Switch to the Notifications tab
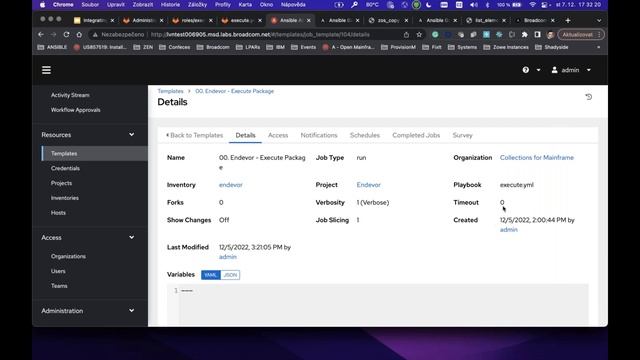 (x=319, y=135)
